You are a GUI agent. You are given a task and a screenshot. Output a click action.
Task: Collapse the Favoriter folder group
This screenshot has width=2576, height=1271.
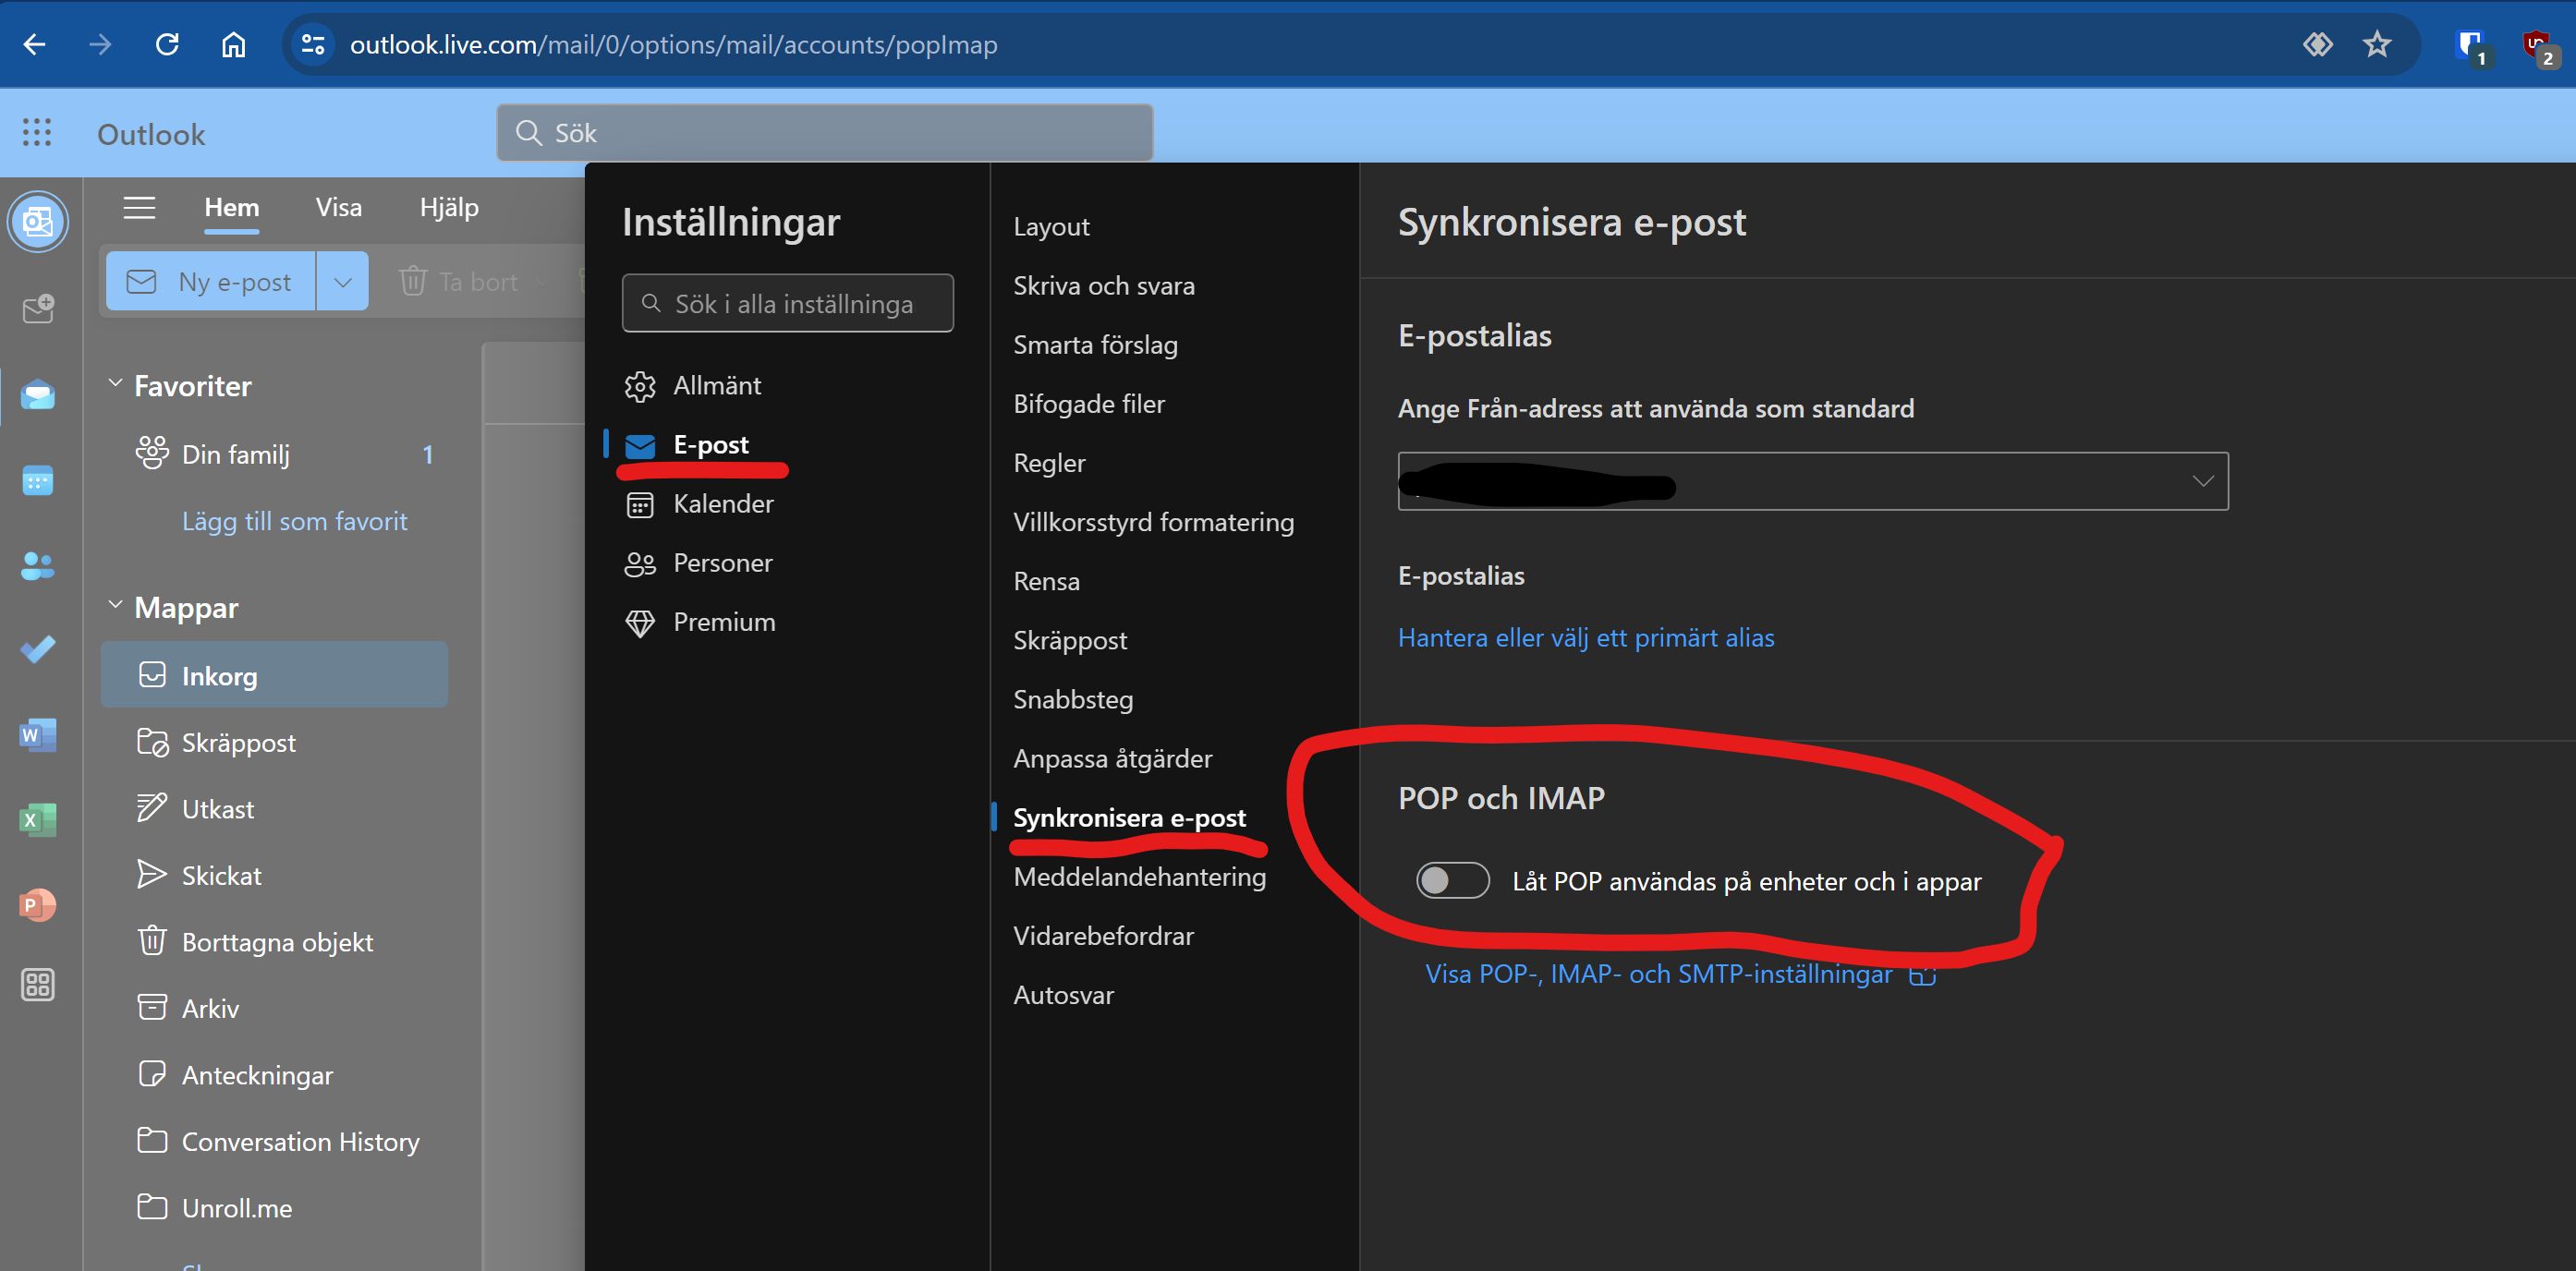click(115, 385)
